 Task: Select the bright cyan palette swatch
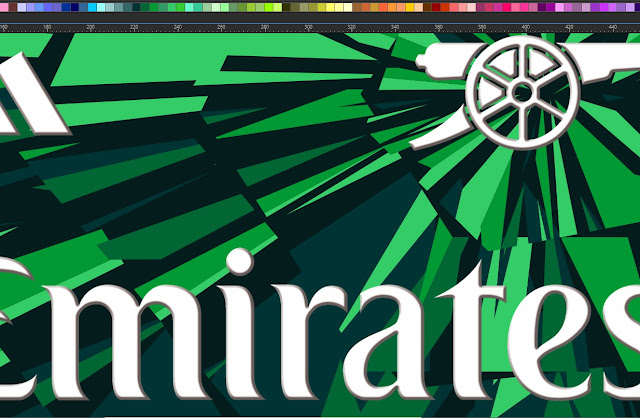point(92,7)
